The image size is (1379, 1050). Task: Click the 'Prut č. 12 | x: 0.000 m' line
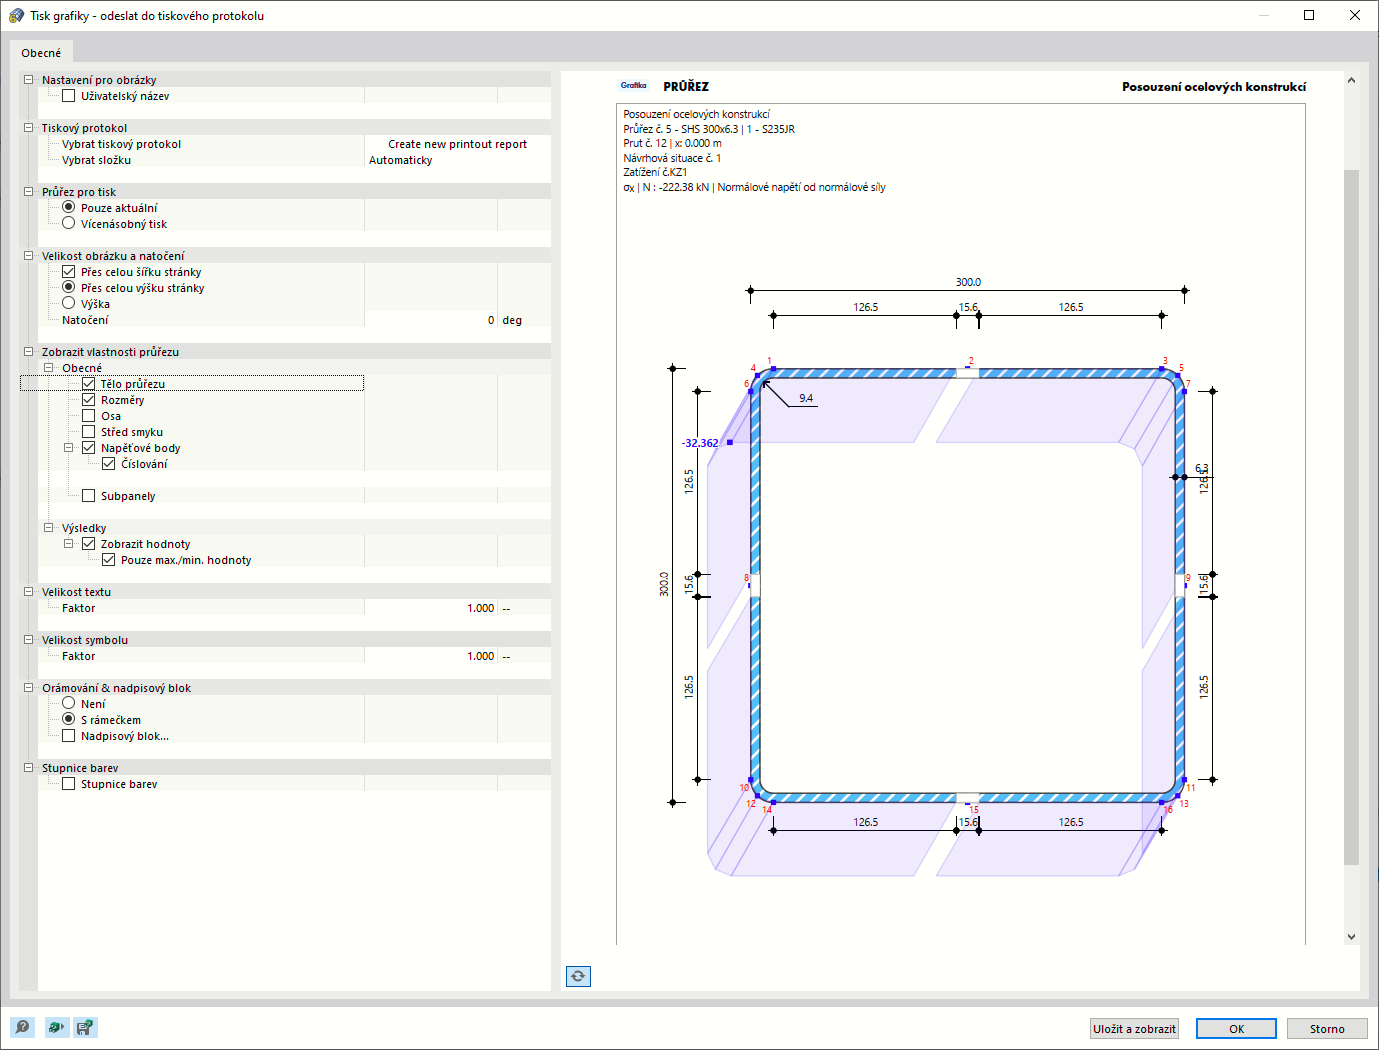tap(672, 143)
